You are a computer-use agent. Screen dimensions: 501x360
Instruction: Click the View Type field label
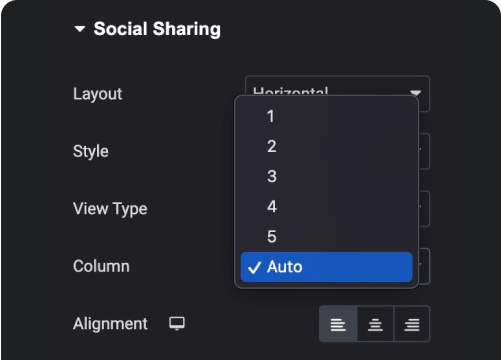tap(110, 209)
